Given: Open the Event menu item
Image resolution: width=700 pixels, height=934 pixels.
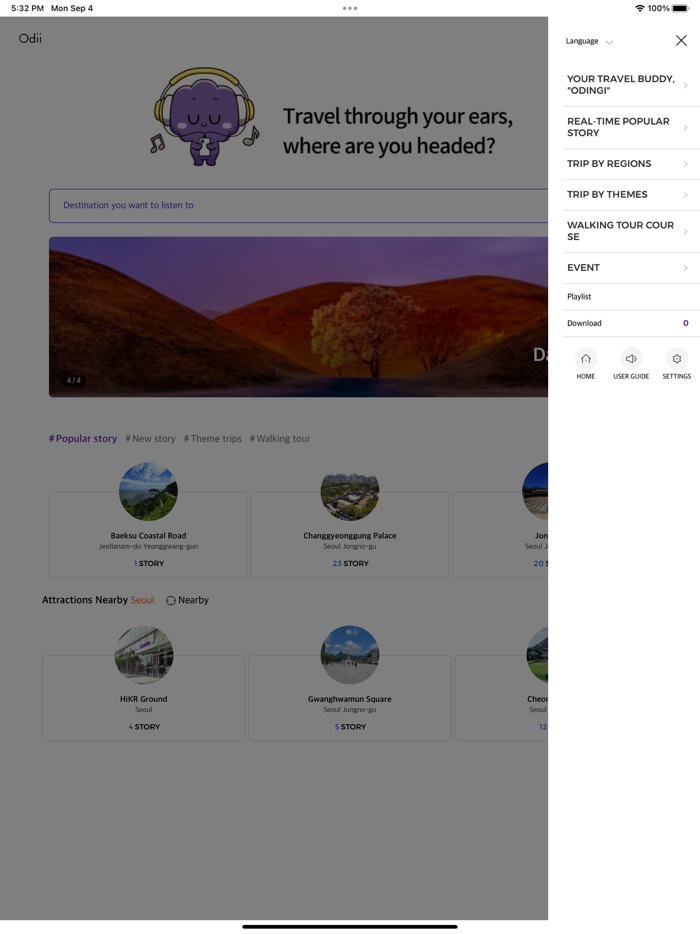Looking at the screenshot, I should click(x=631, y=268).
